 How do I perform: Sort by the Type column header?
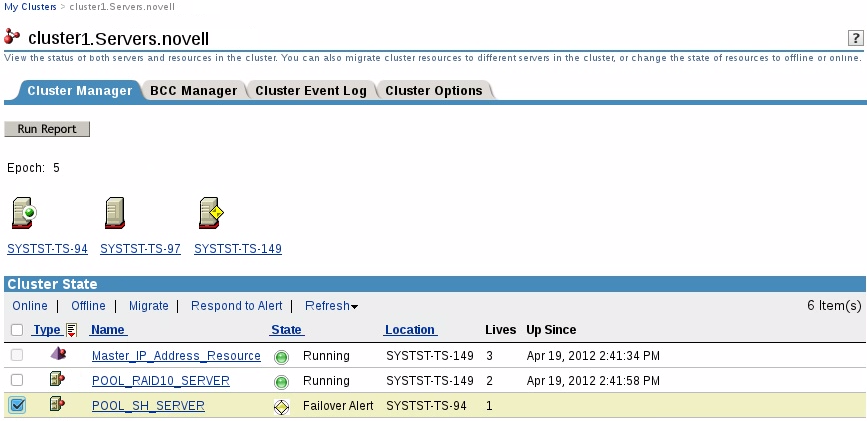47,330
